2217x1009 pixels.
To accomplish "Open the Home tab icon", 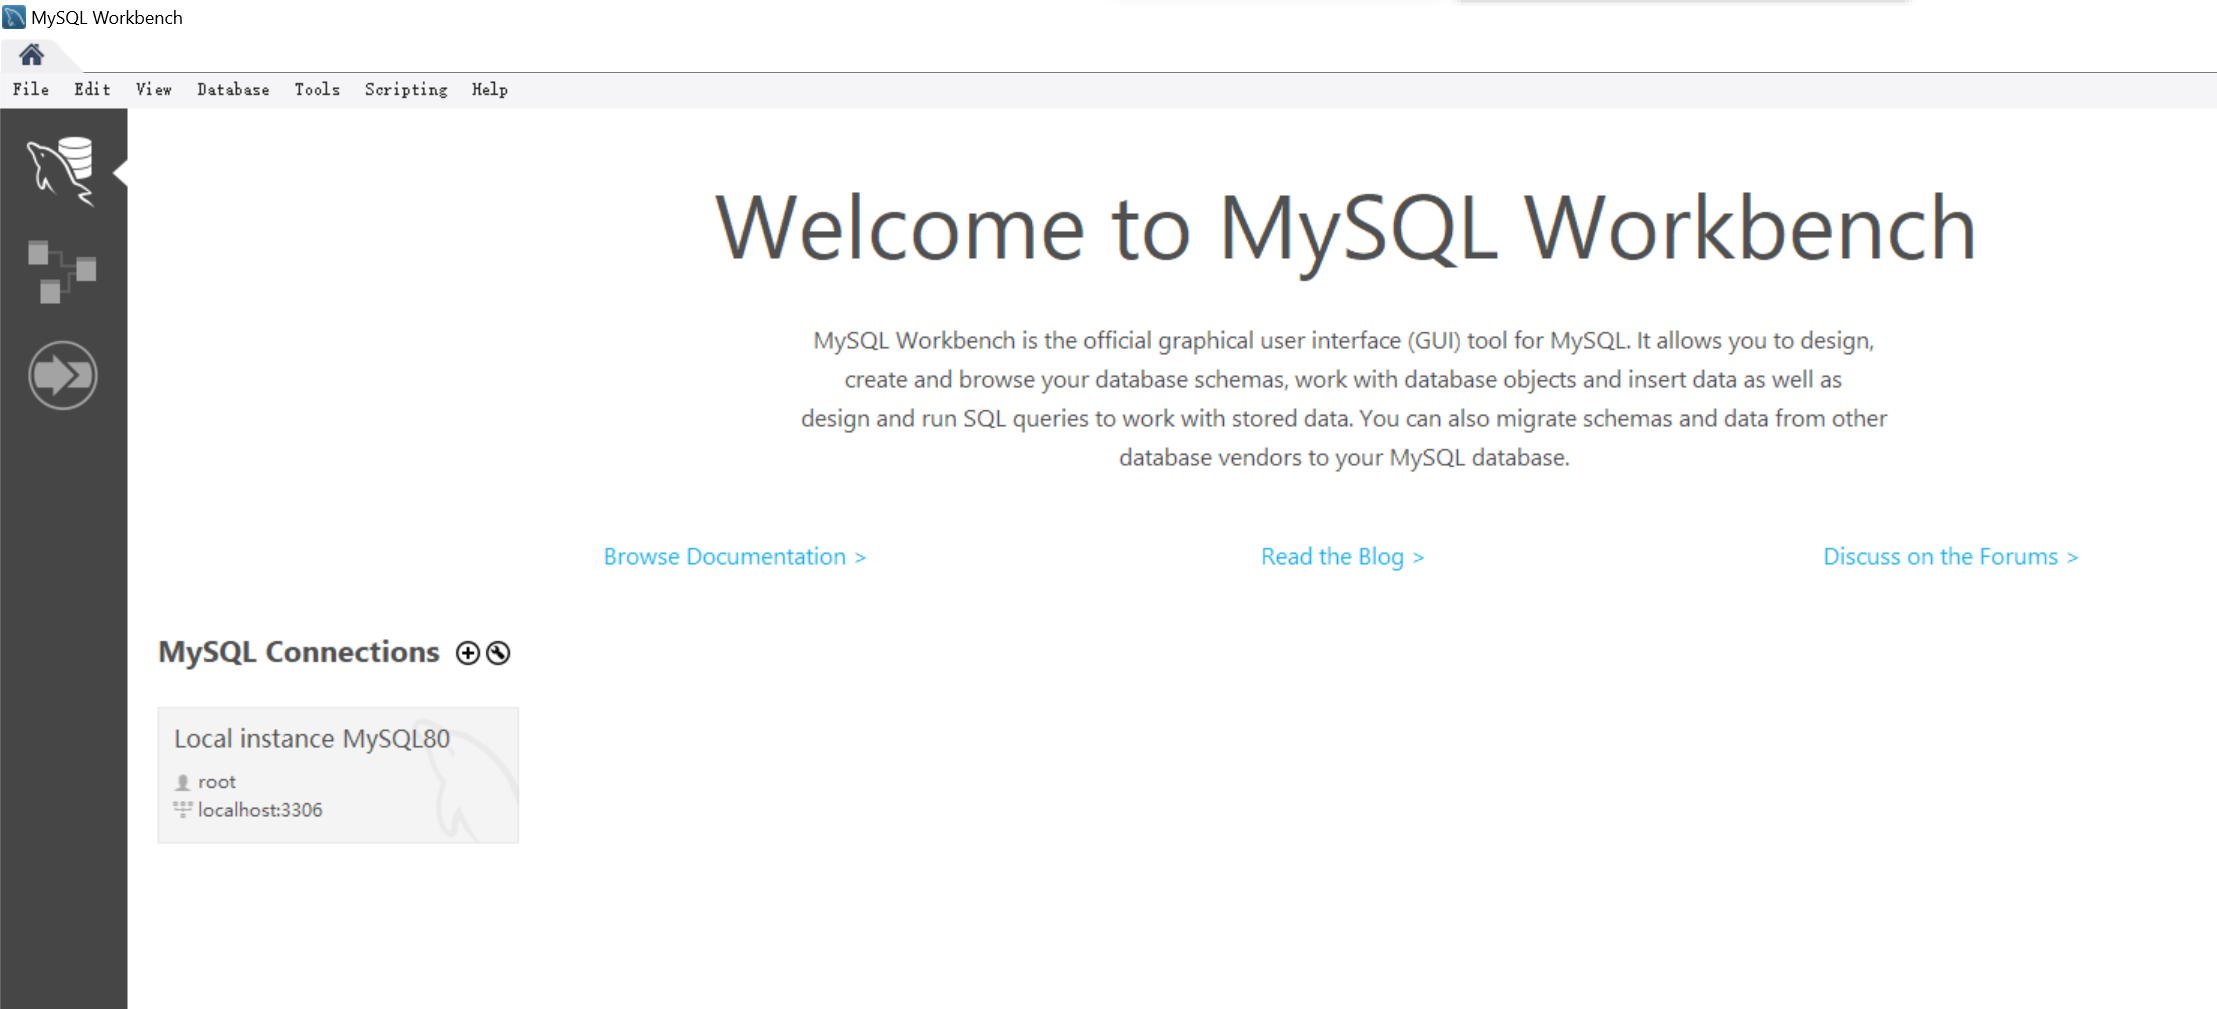I will [32, 54].
